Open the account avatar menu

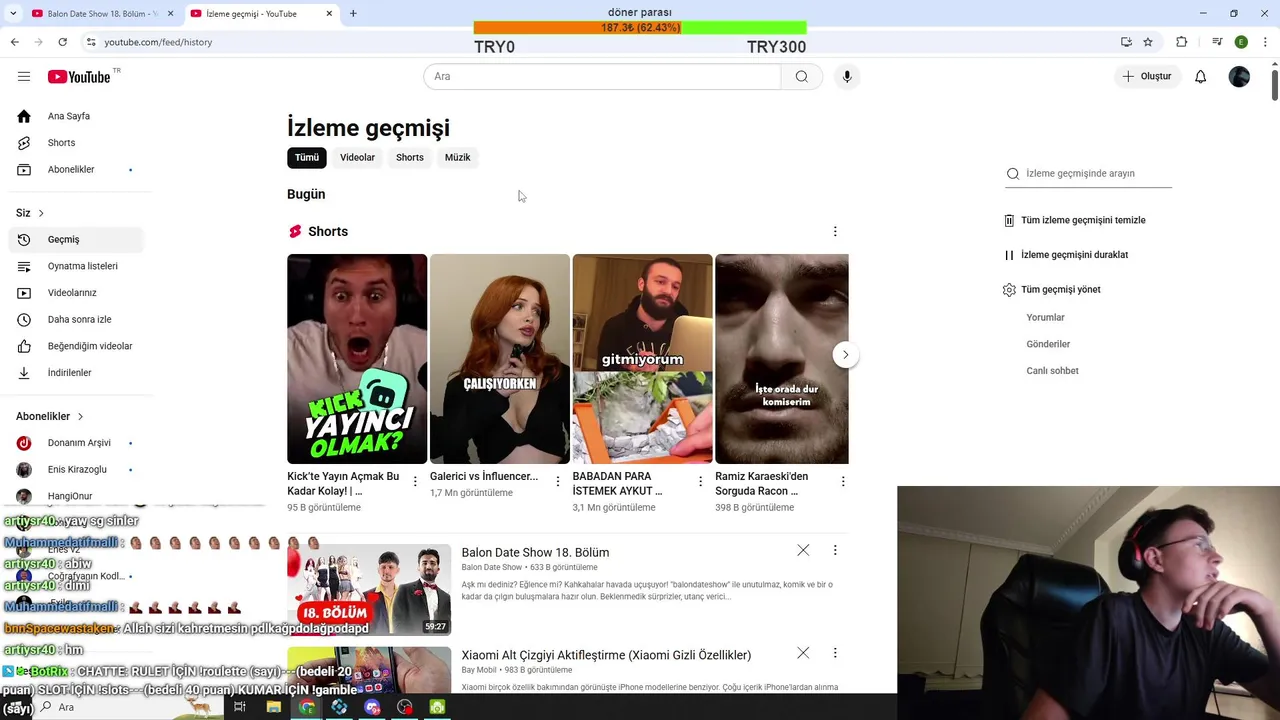1239,77
